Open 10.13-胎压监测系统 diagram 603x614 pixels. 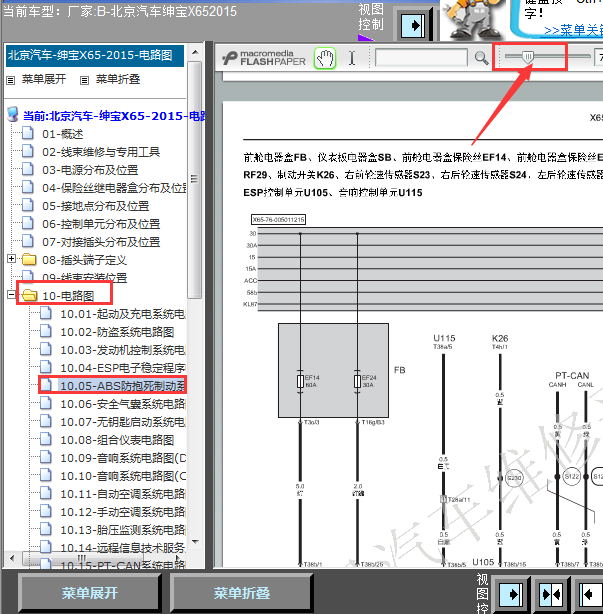click(123, 530)
